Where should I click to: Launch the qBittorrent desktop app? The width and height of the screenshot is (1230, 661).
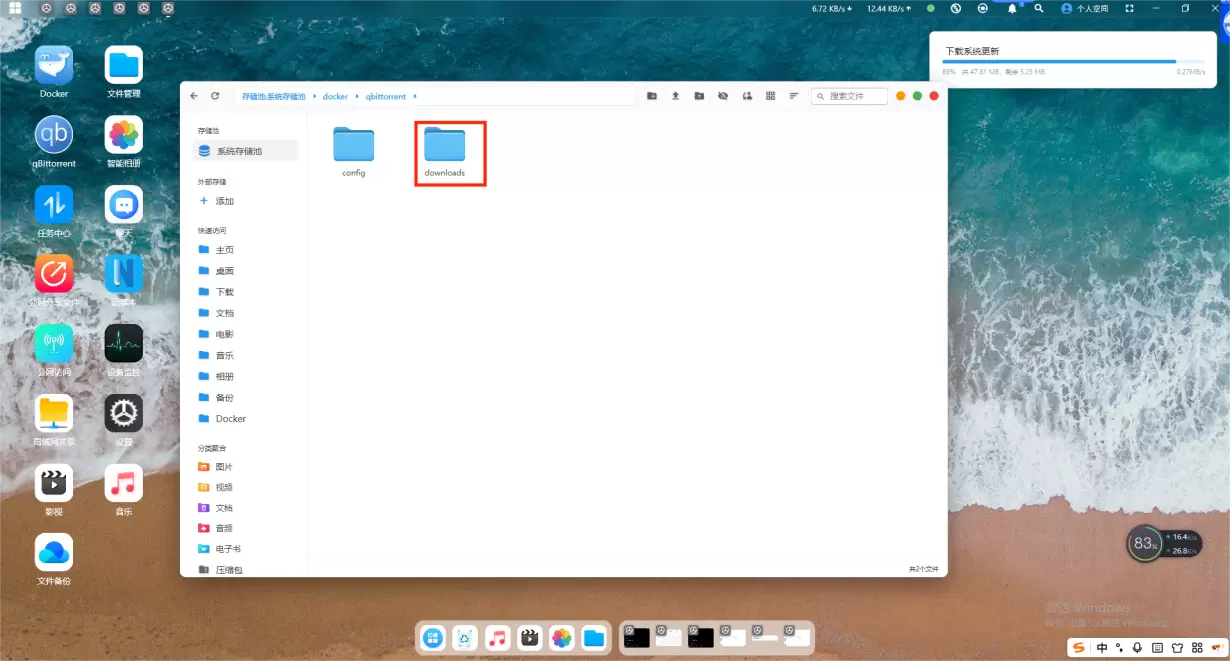[54, 135]
